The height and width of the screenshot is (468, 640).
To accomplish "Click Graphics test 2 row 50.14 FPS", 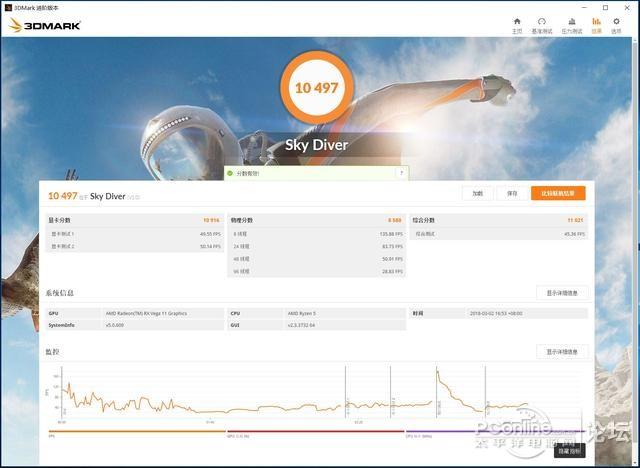I will coord(134,246).
